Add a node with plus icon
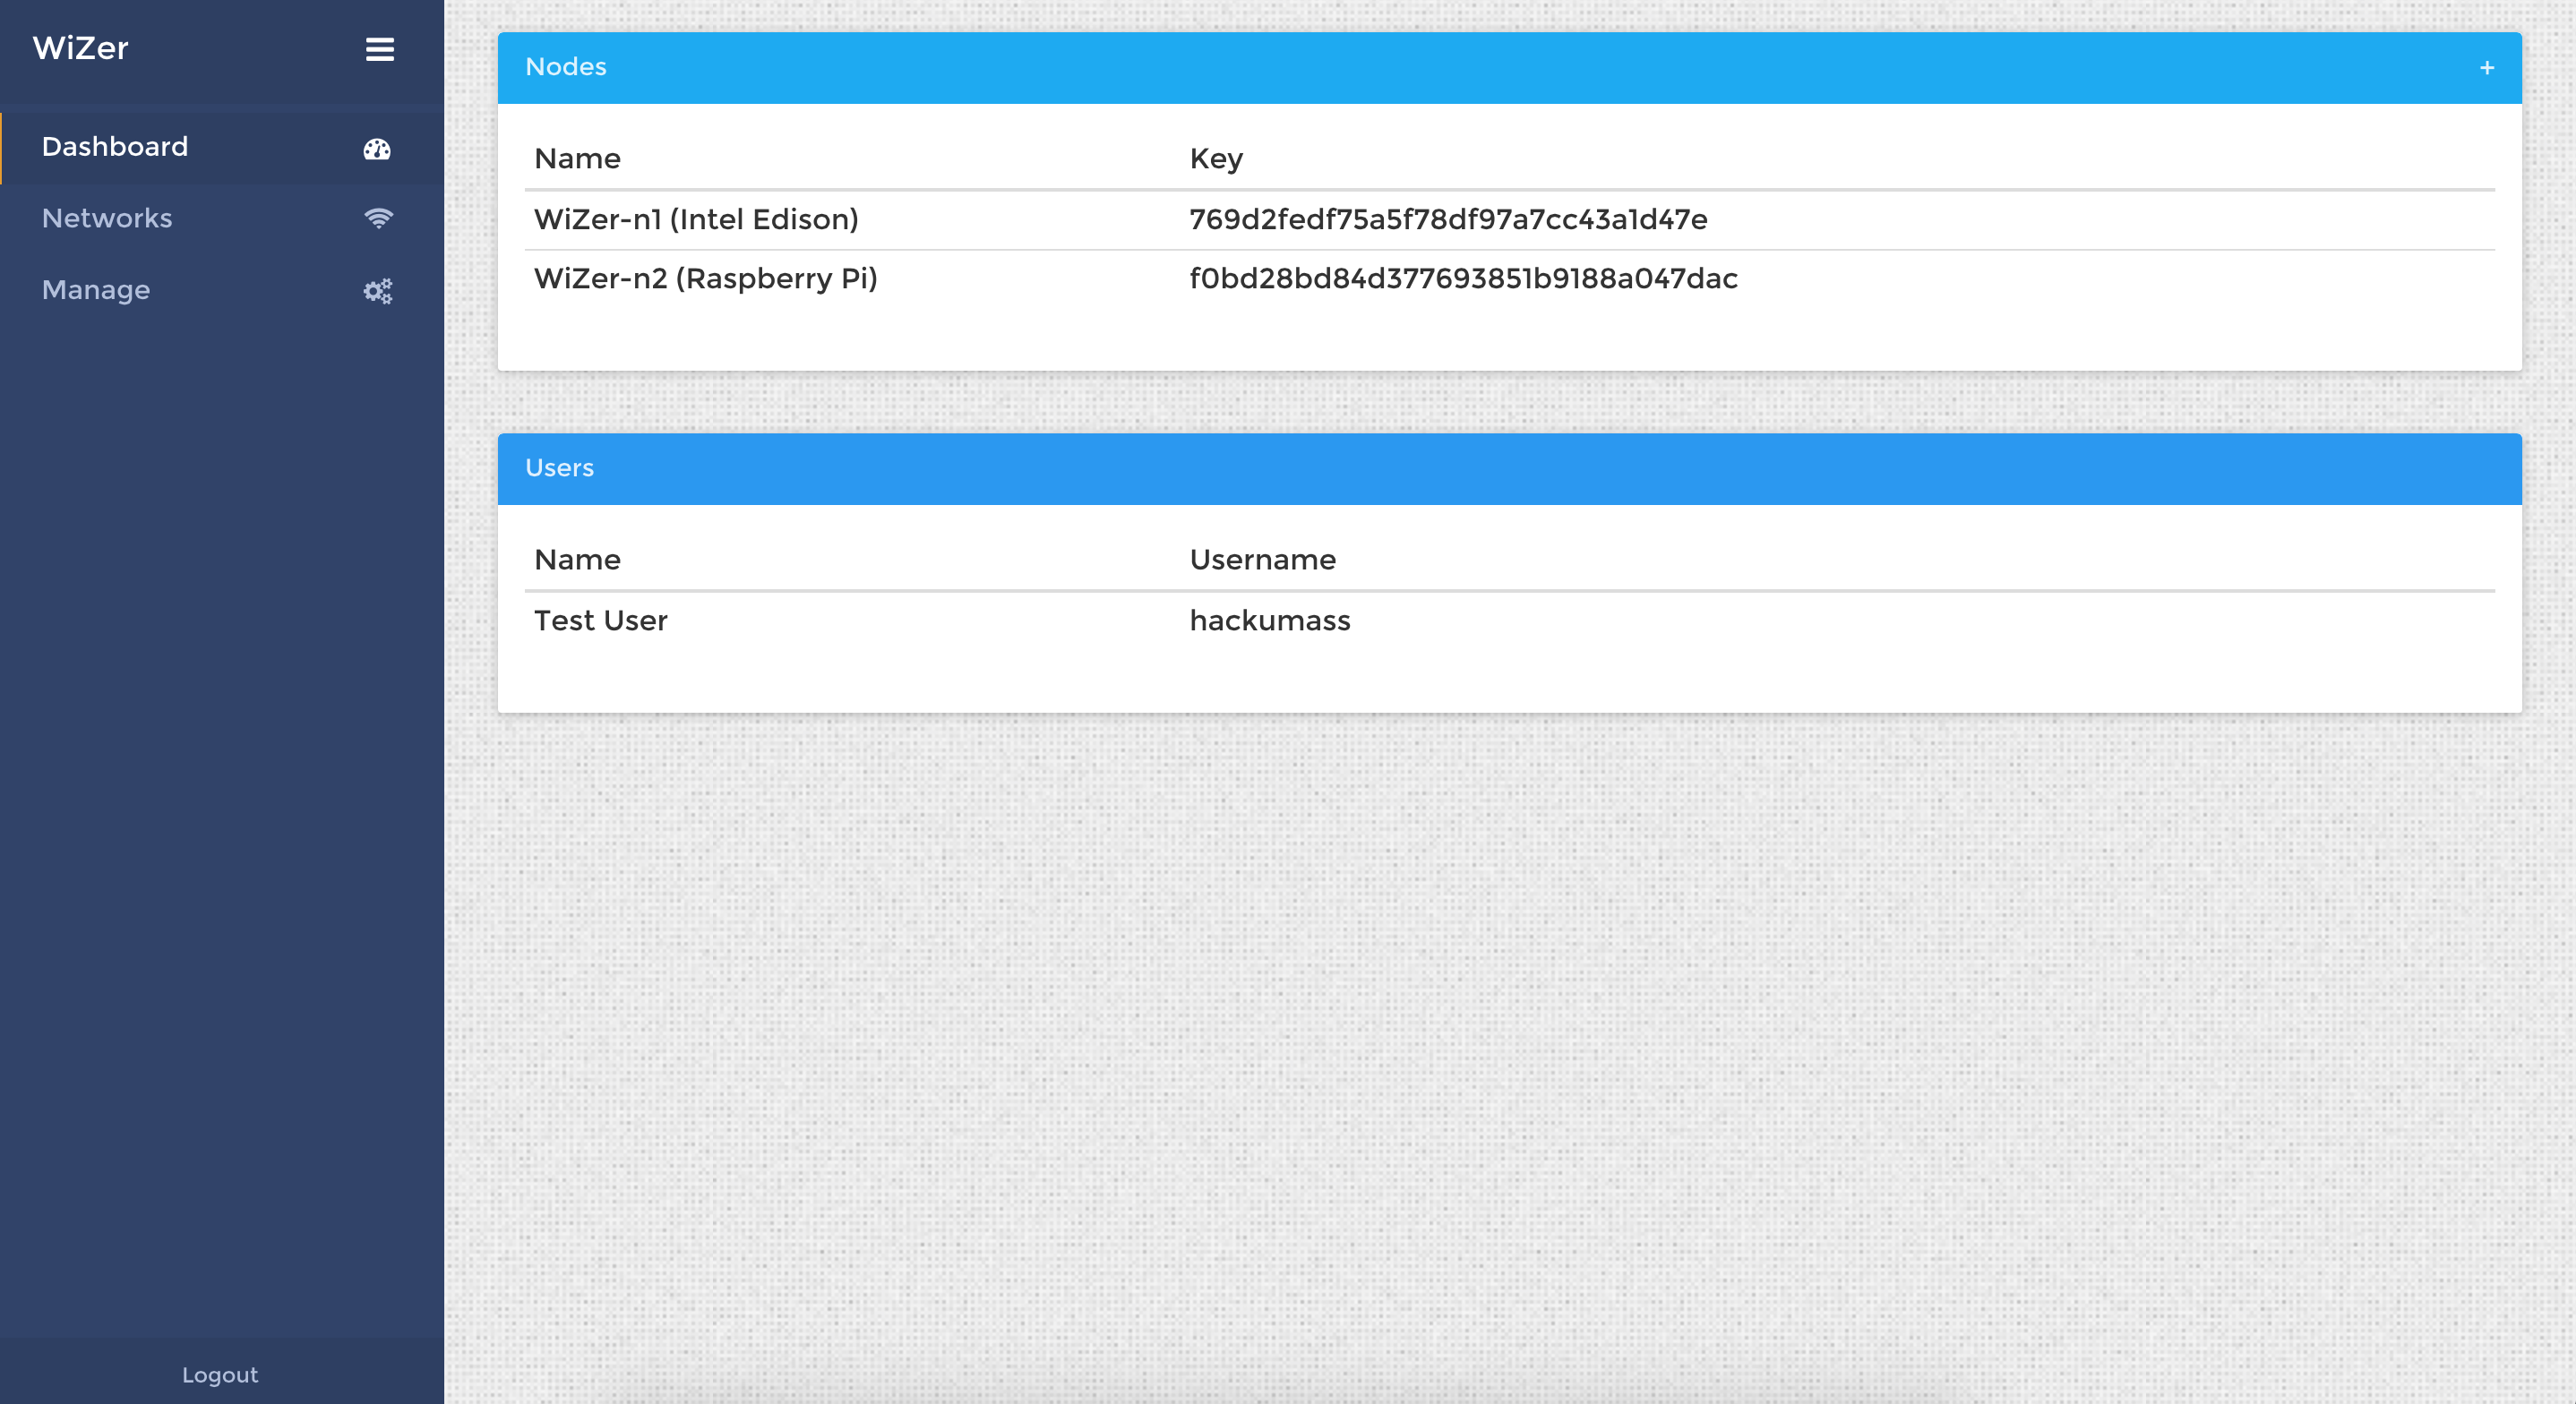 [x=2486, y=68]
